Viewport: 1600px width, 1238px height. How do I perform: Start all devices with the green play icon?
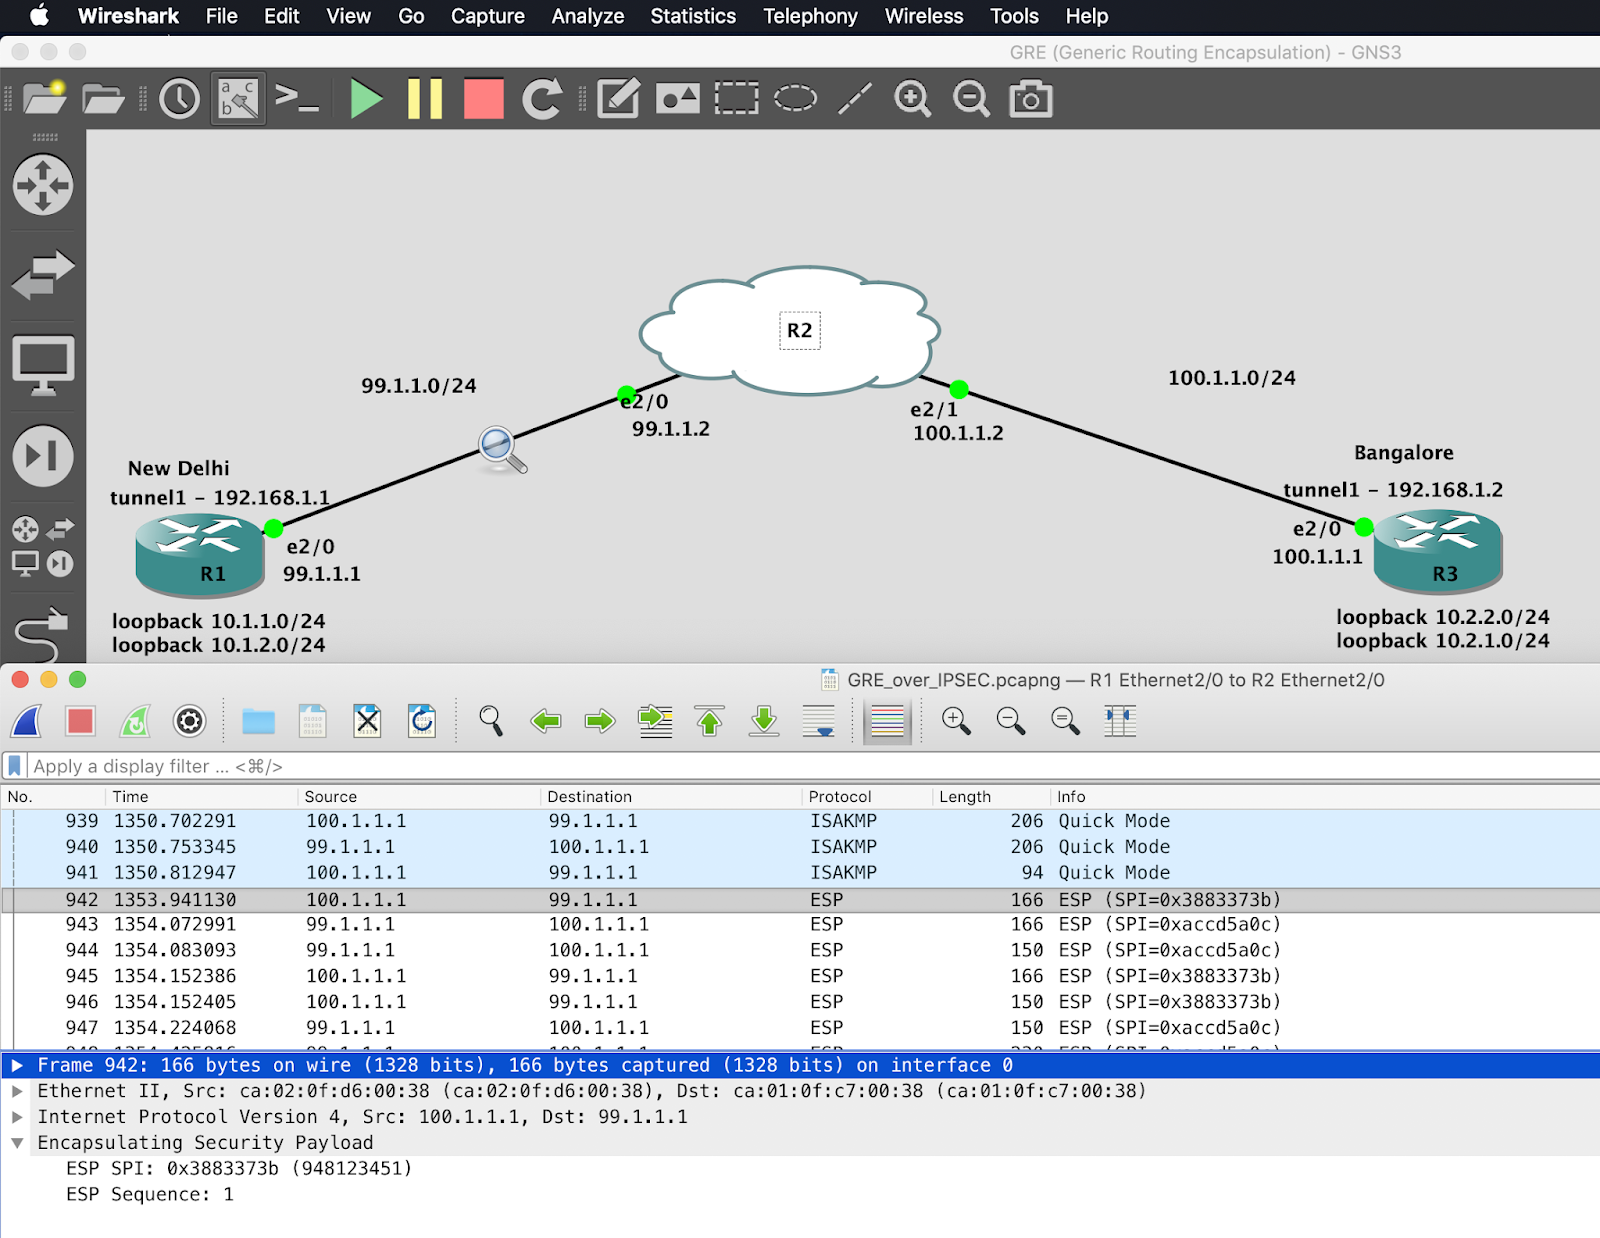[x=367, y=99]
